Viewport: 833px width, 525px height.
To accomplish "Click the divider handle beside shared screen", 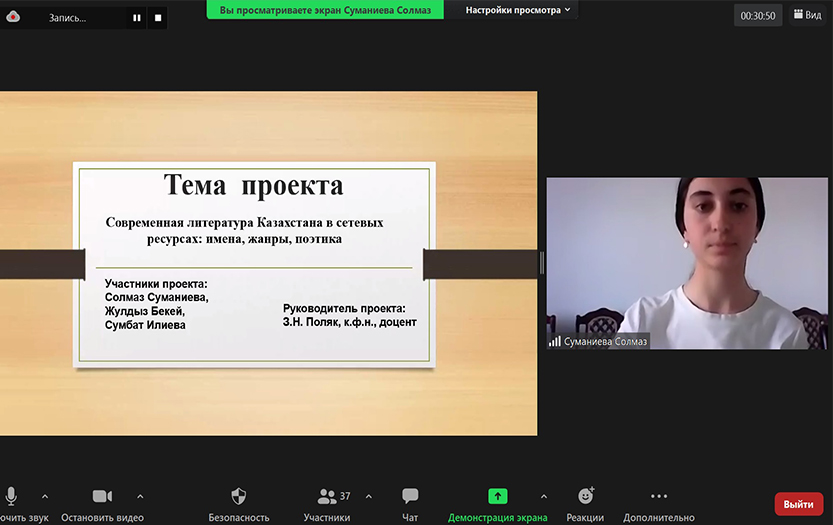I will pyautogui.click(x=542, y=263).
